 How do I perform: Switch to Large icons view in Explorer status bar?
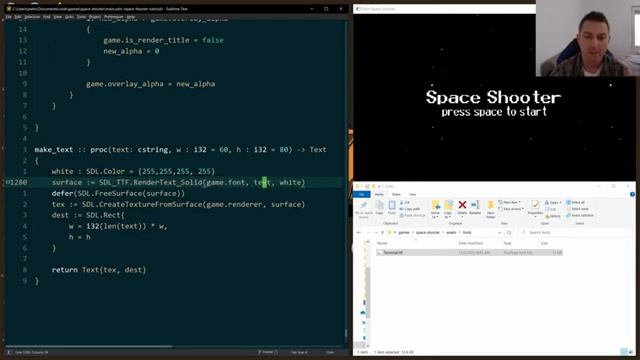tap(631, 351)
